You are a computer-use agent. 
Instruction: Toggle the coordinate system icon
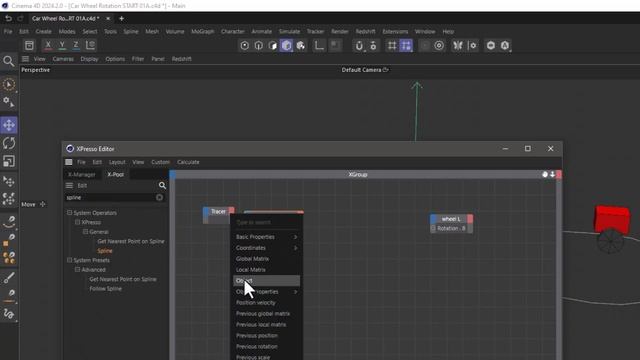[x=90, y=45]
